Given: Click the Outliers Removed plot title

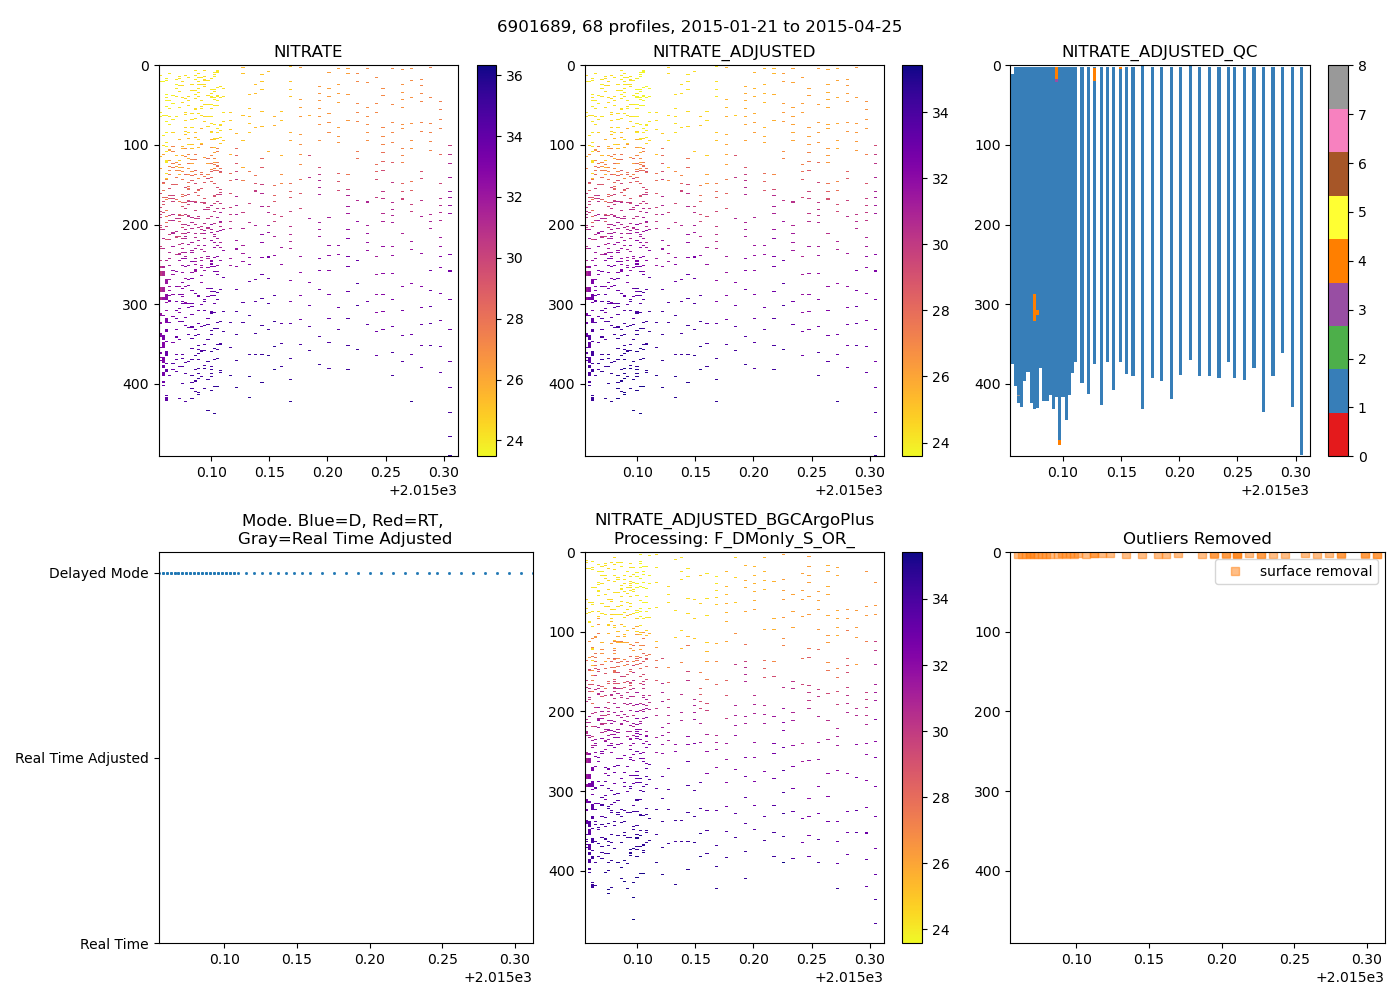Looking at the screenshot, I should pyautogui.click(x=1196, y=539).
